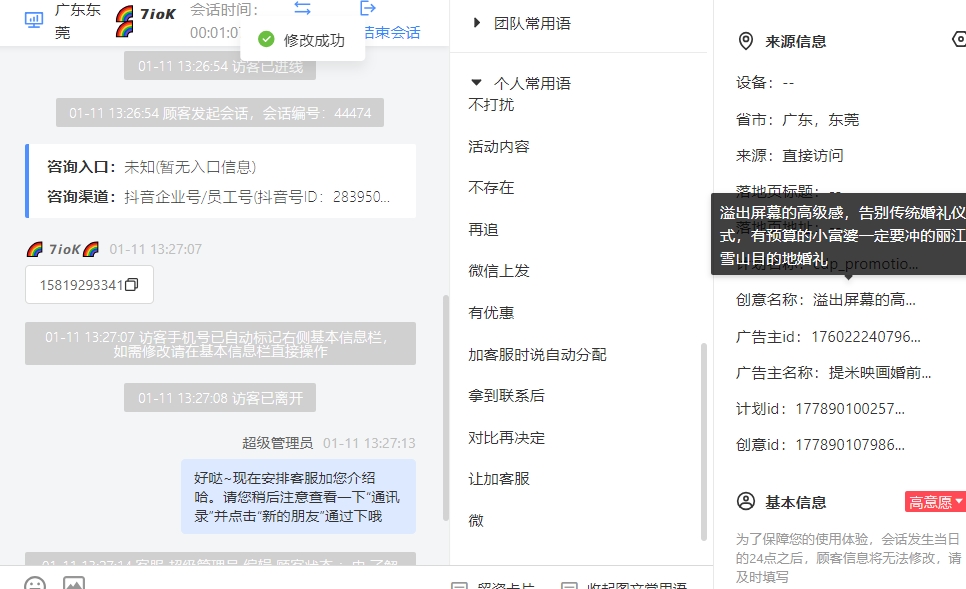Click the phone number message bubble 15819293341
This screenshot has height=589, width=966.
(x=89, y=285)
